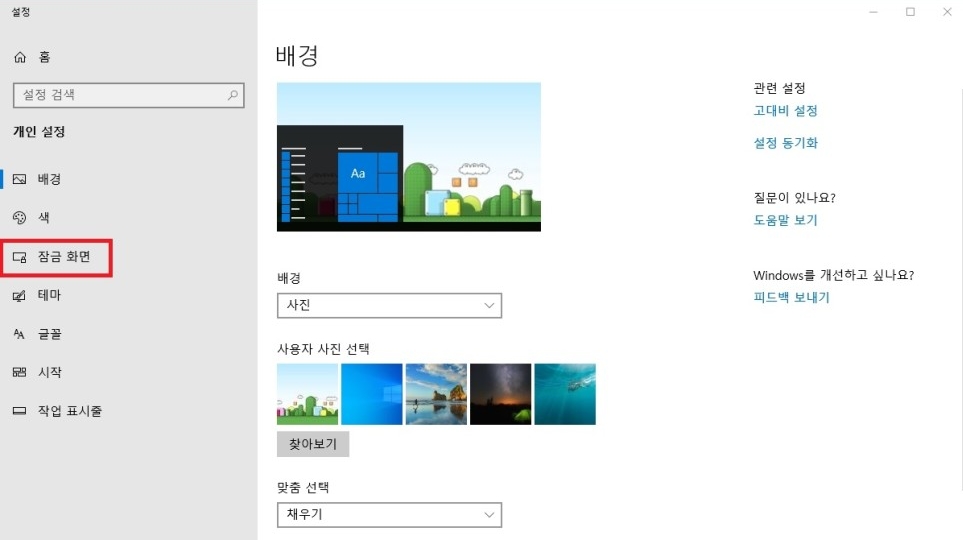The width and height of the screenshot is (963, 540).
Task: Click the 글꼴 font icon
Action: [20, 334]
